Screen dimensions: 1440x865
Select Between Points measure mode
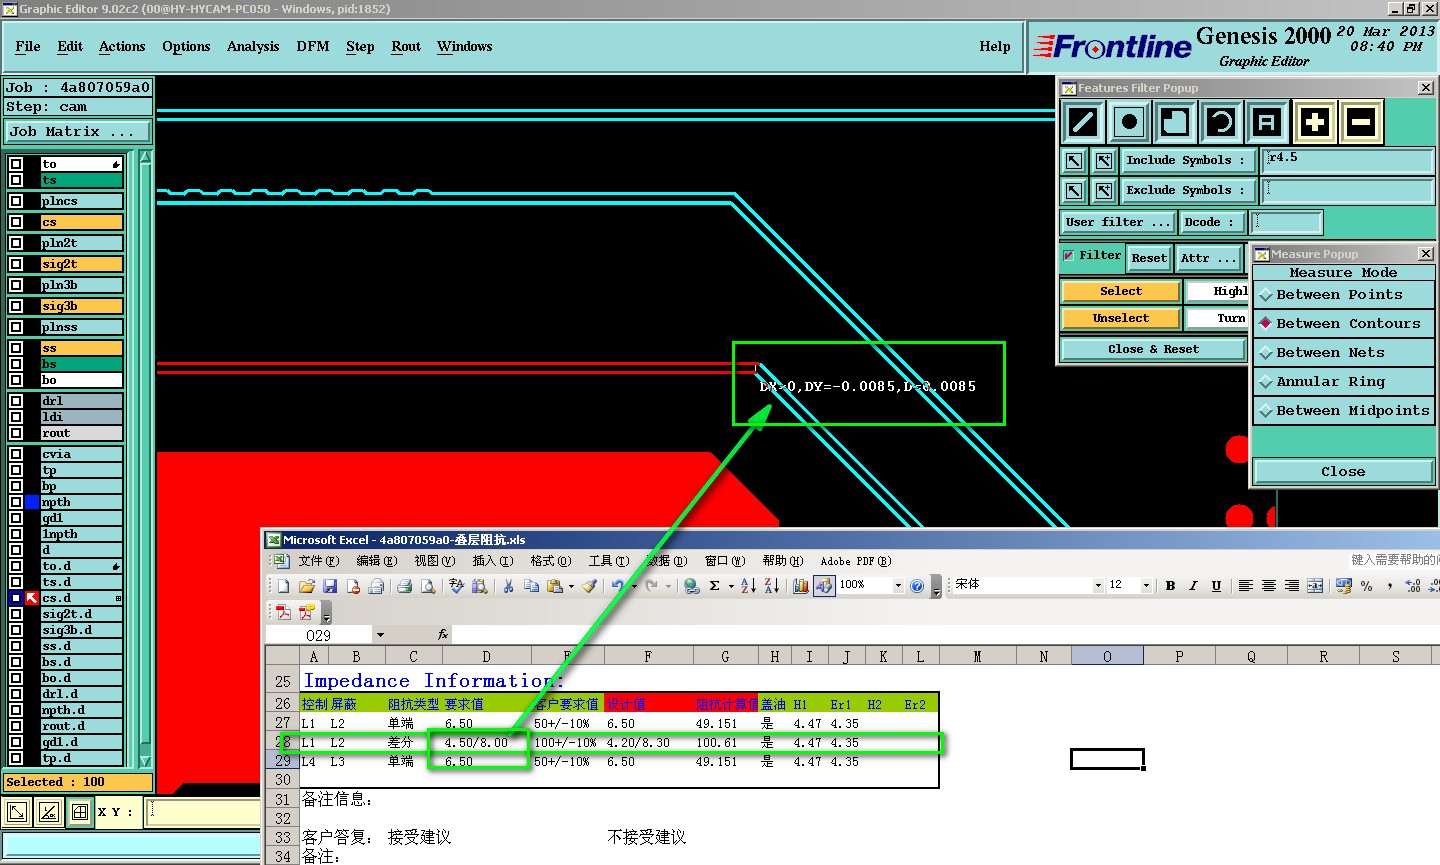point(1343,295)
